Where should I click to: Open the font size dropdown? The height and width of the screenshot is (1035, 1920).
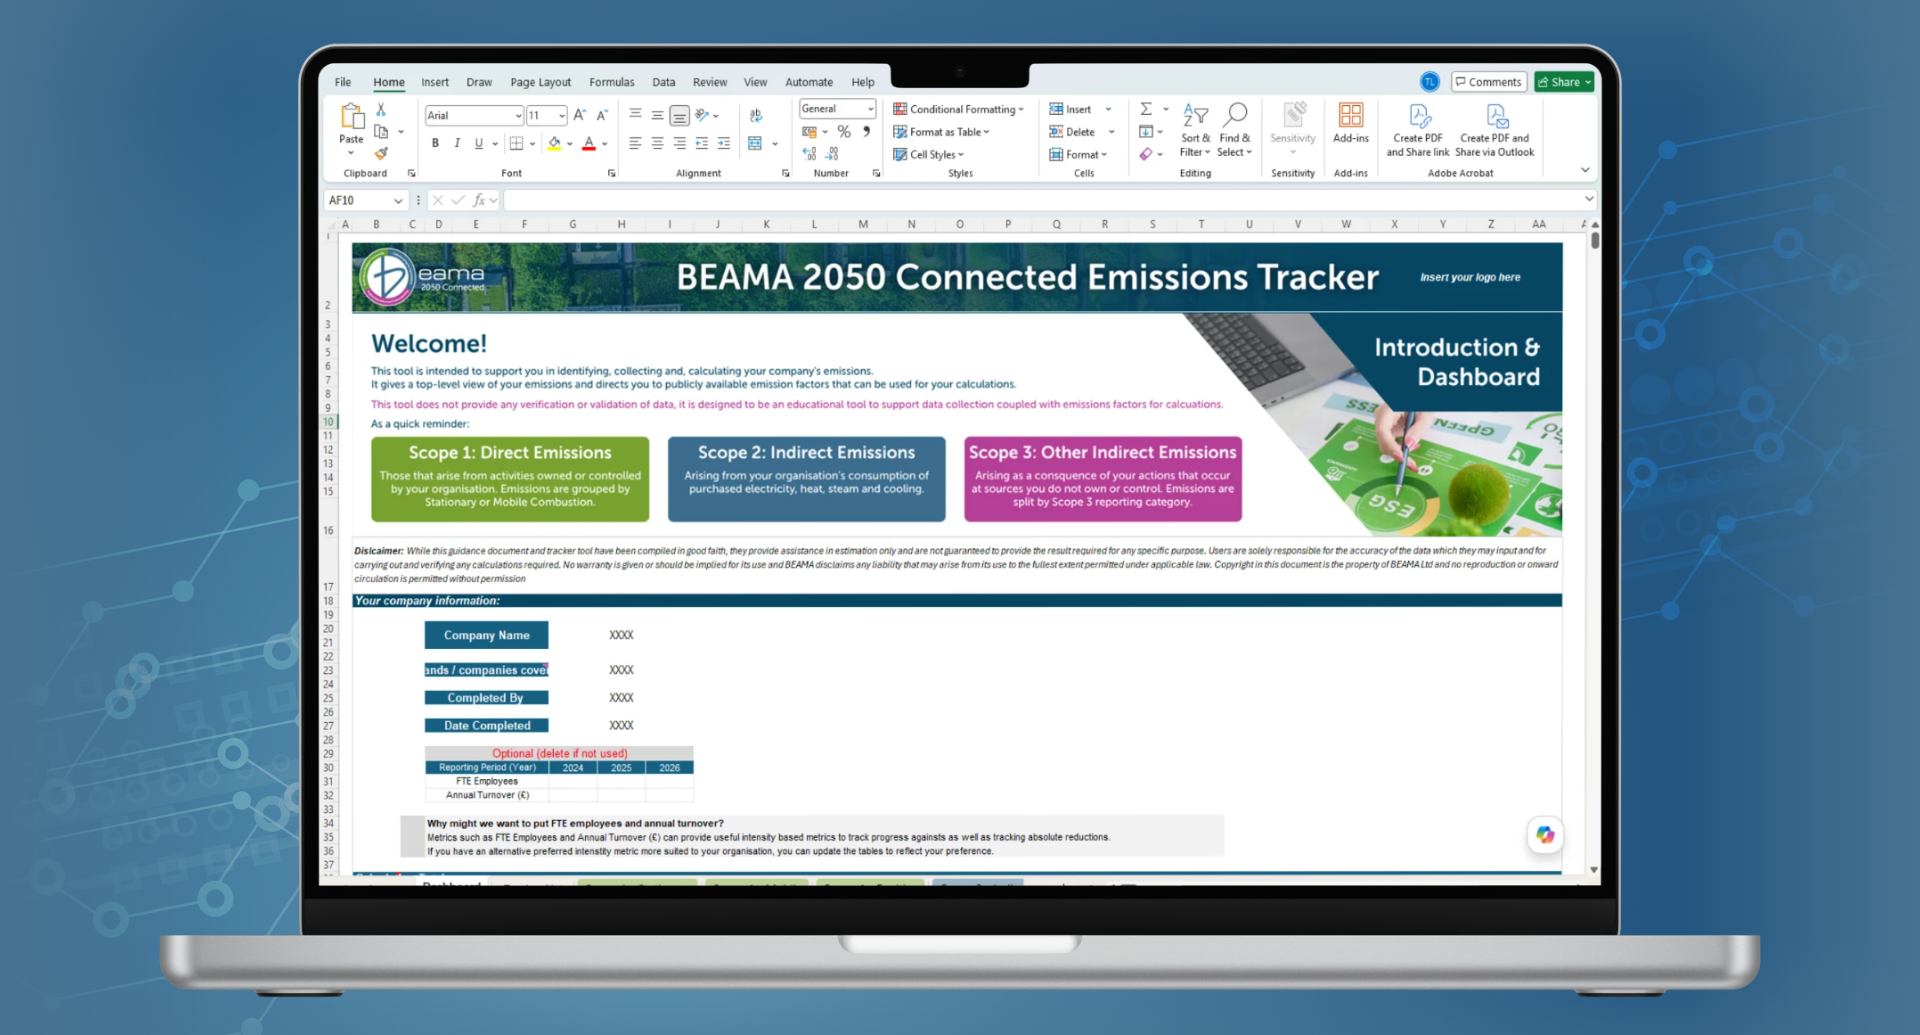tap(562, 116)
